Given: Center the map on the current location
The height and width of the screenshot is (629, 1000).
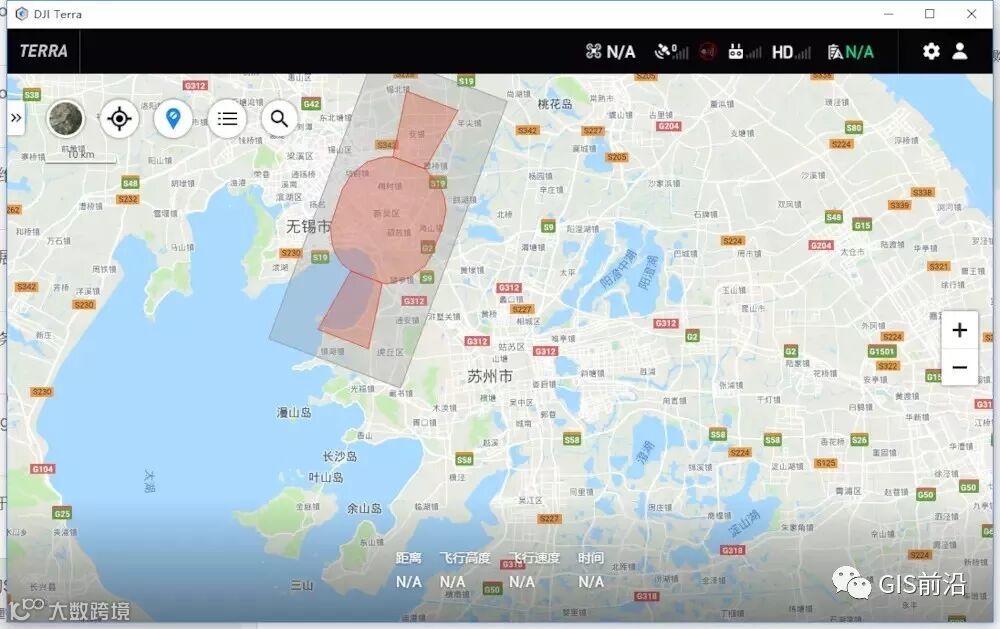Looking at the screenshot, I should (119, 119).
